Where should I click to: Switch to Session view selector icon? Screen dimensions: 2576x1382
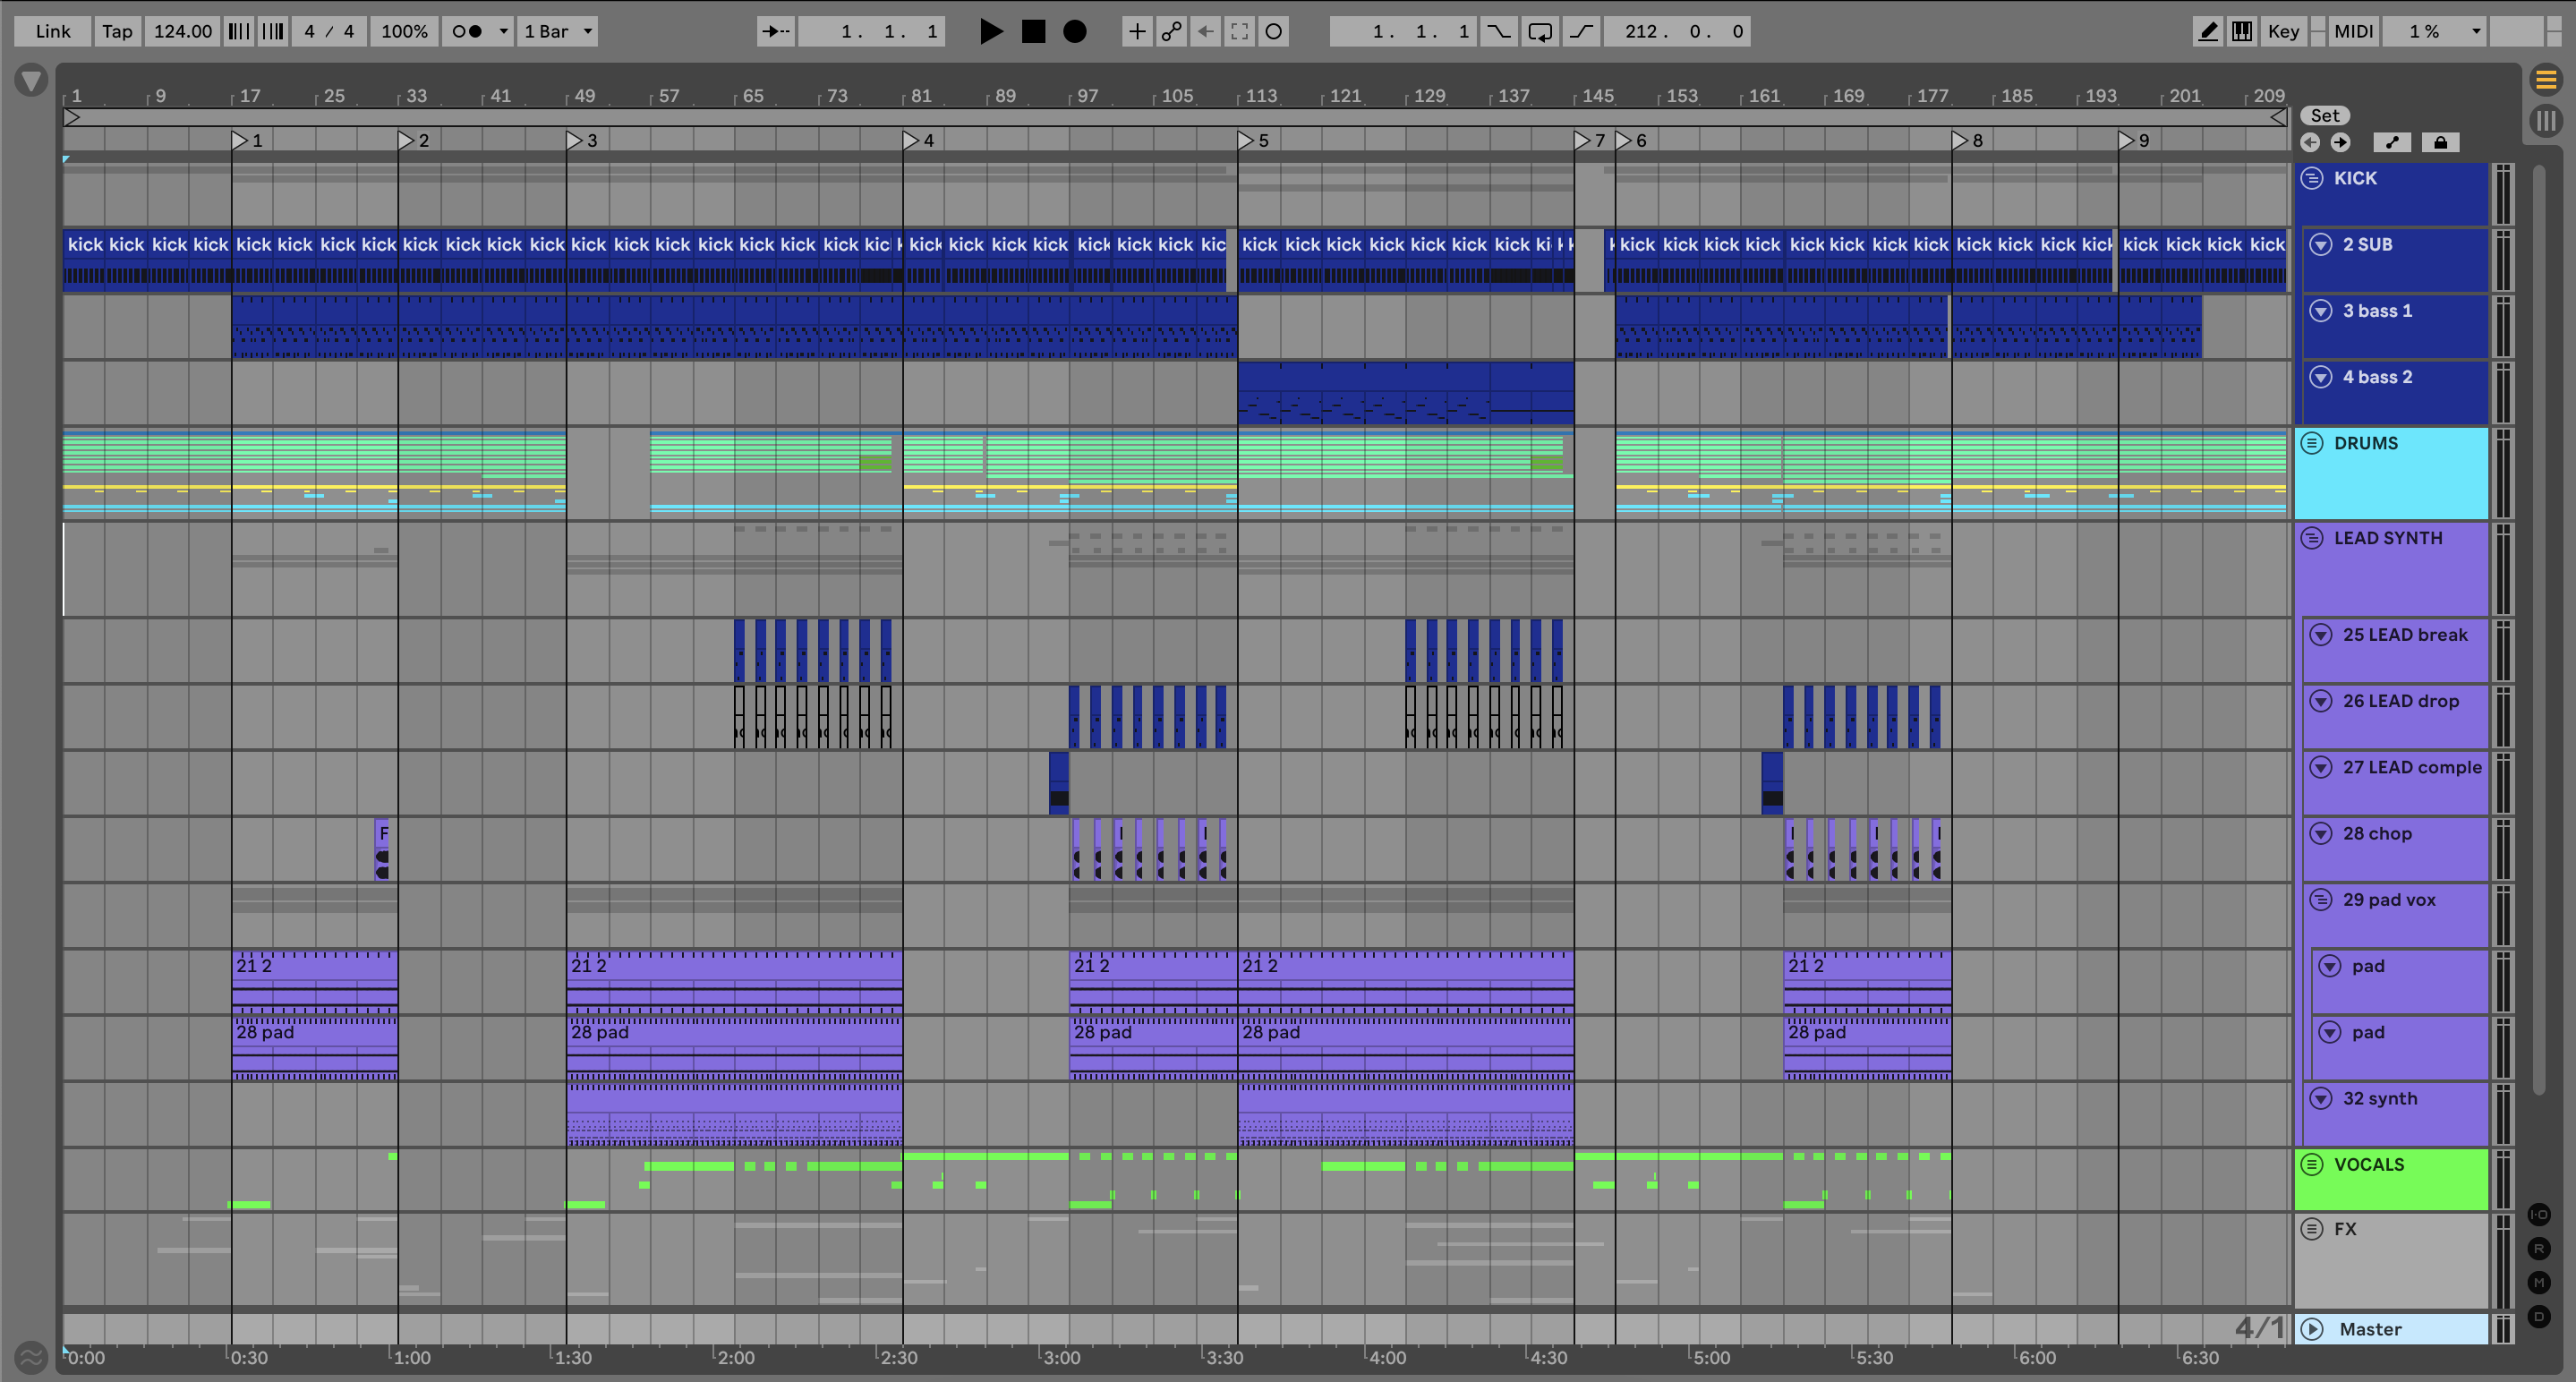tap(2546, 121)
